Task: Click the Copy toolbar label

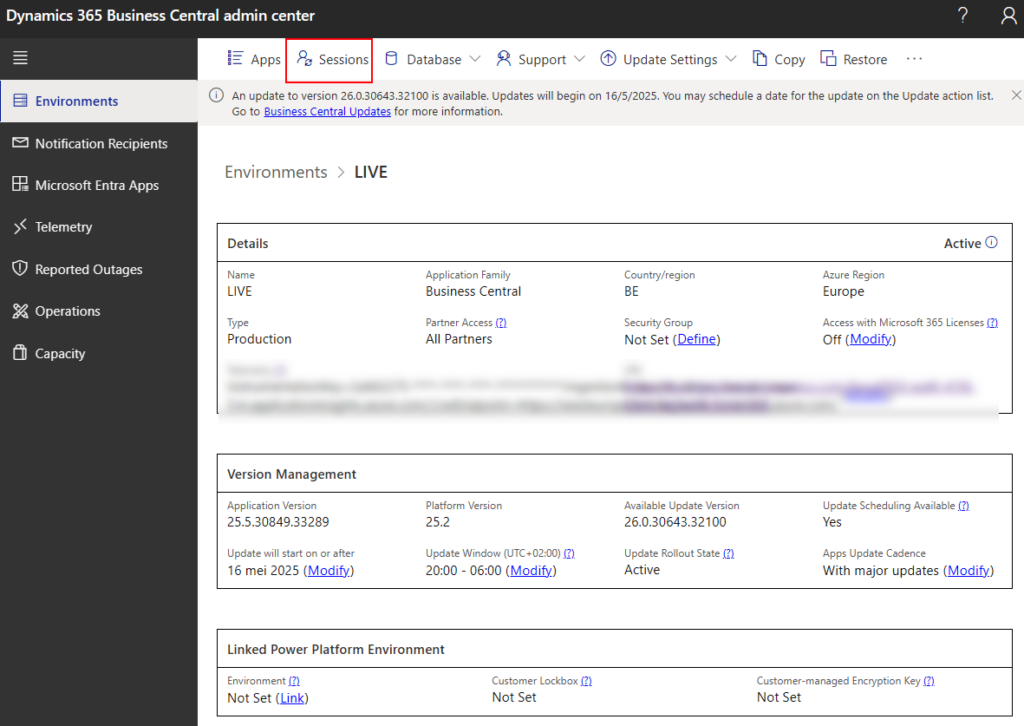Action: click(x=790, y=59)
